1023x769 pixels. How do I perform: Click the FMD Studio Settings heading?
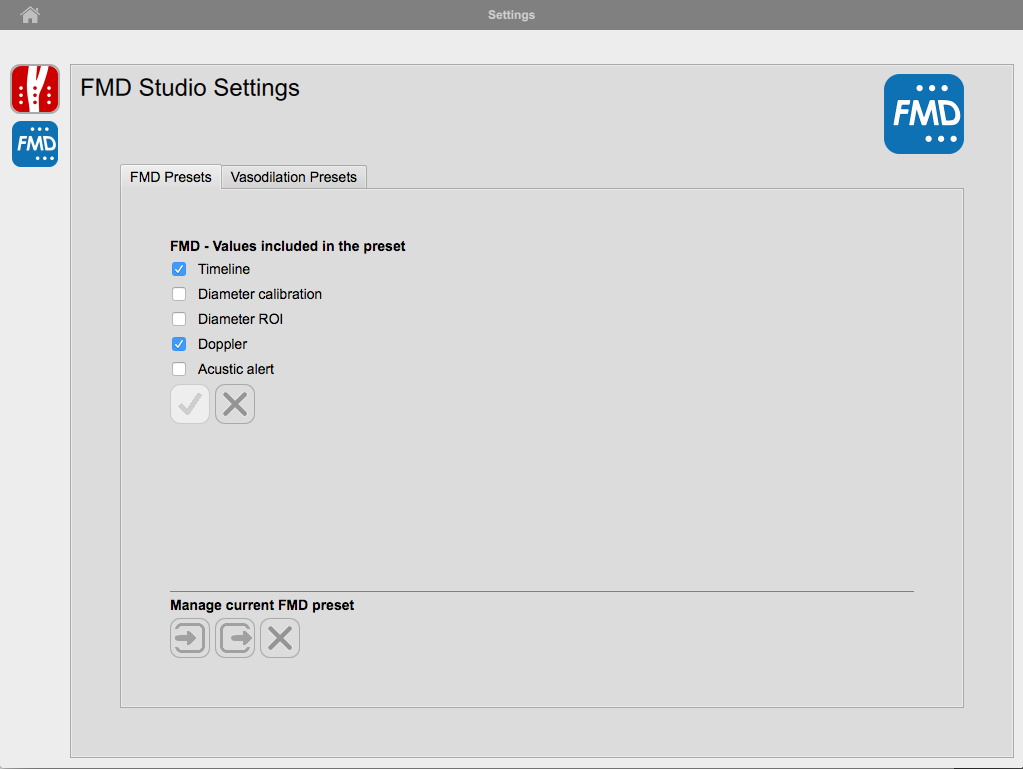pyautogui.click(x=190, y=87)
